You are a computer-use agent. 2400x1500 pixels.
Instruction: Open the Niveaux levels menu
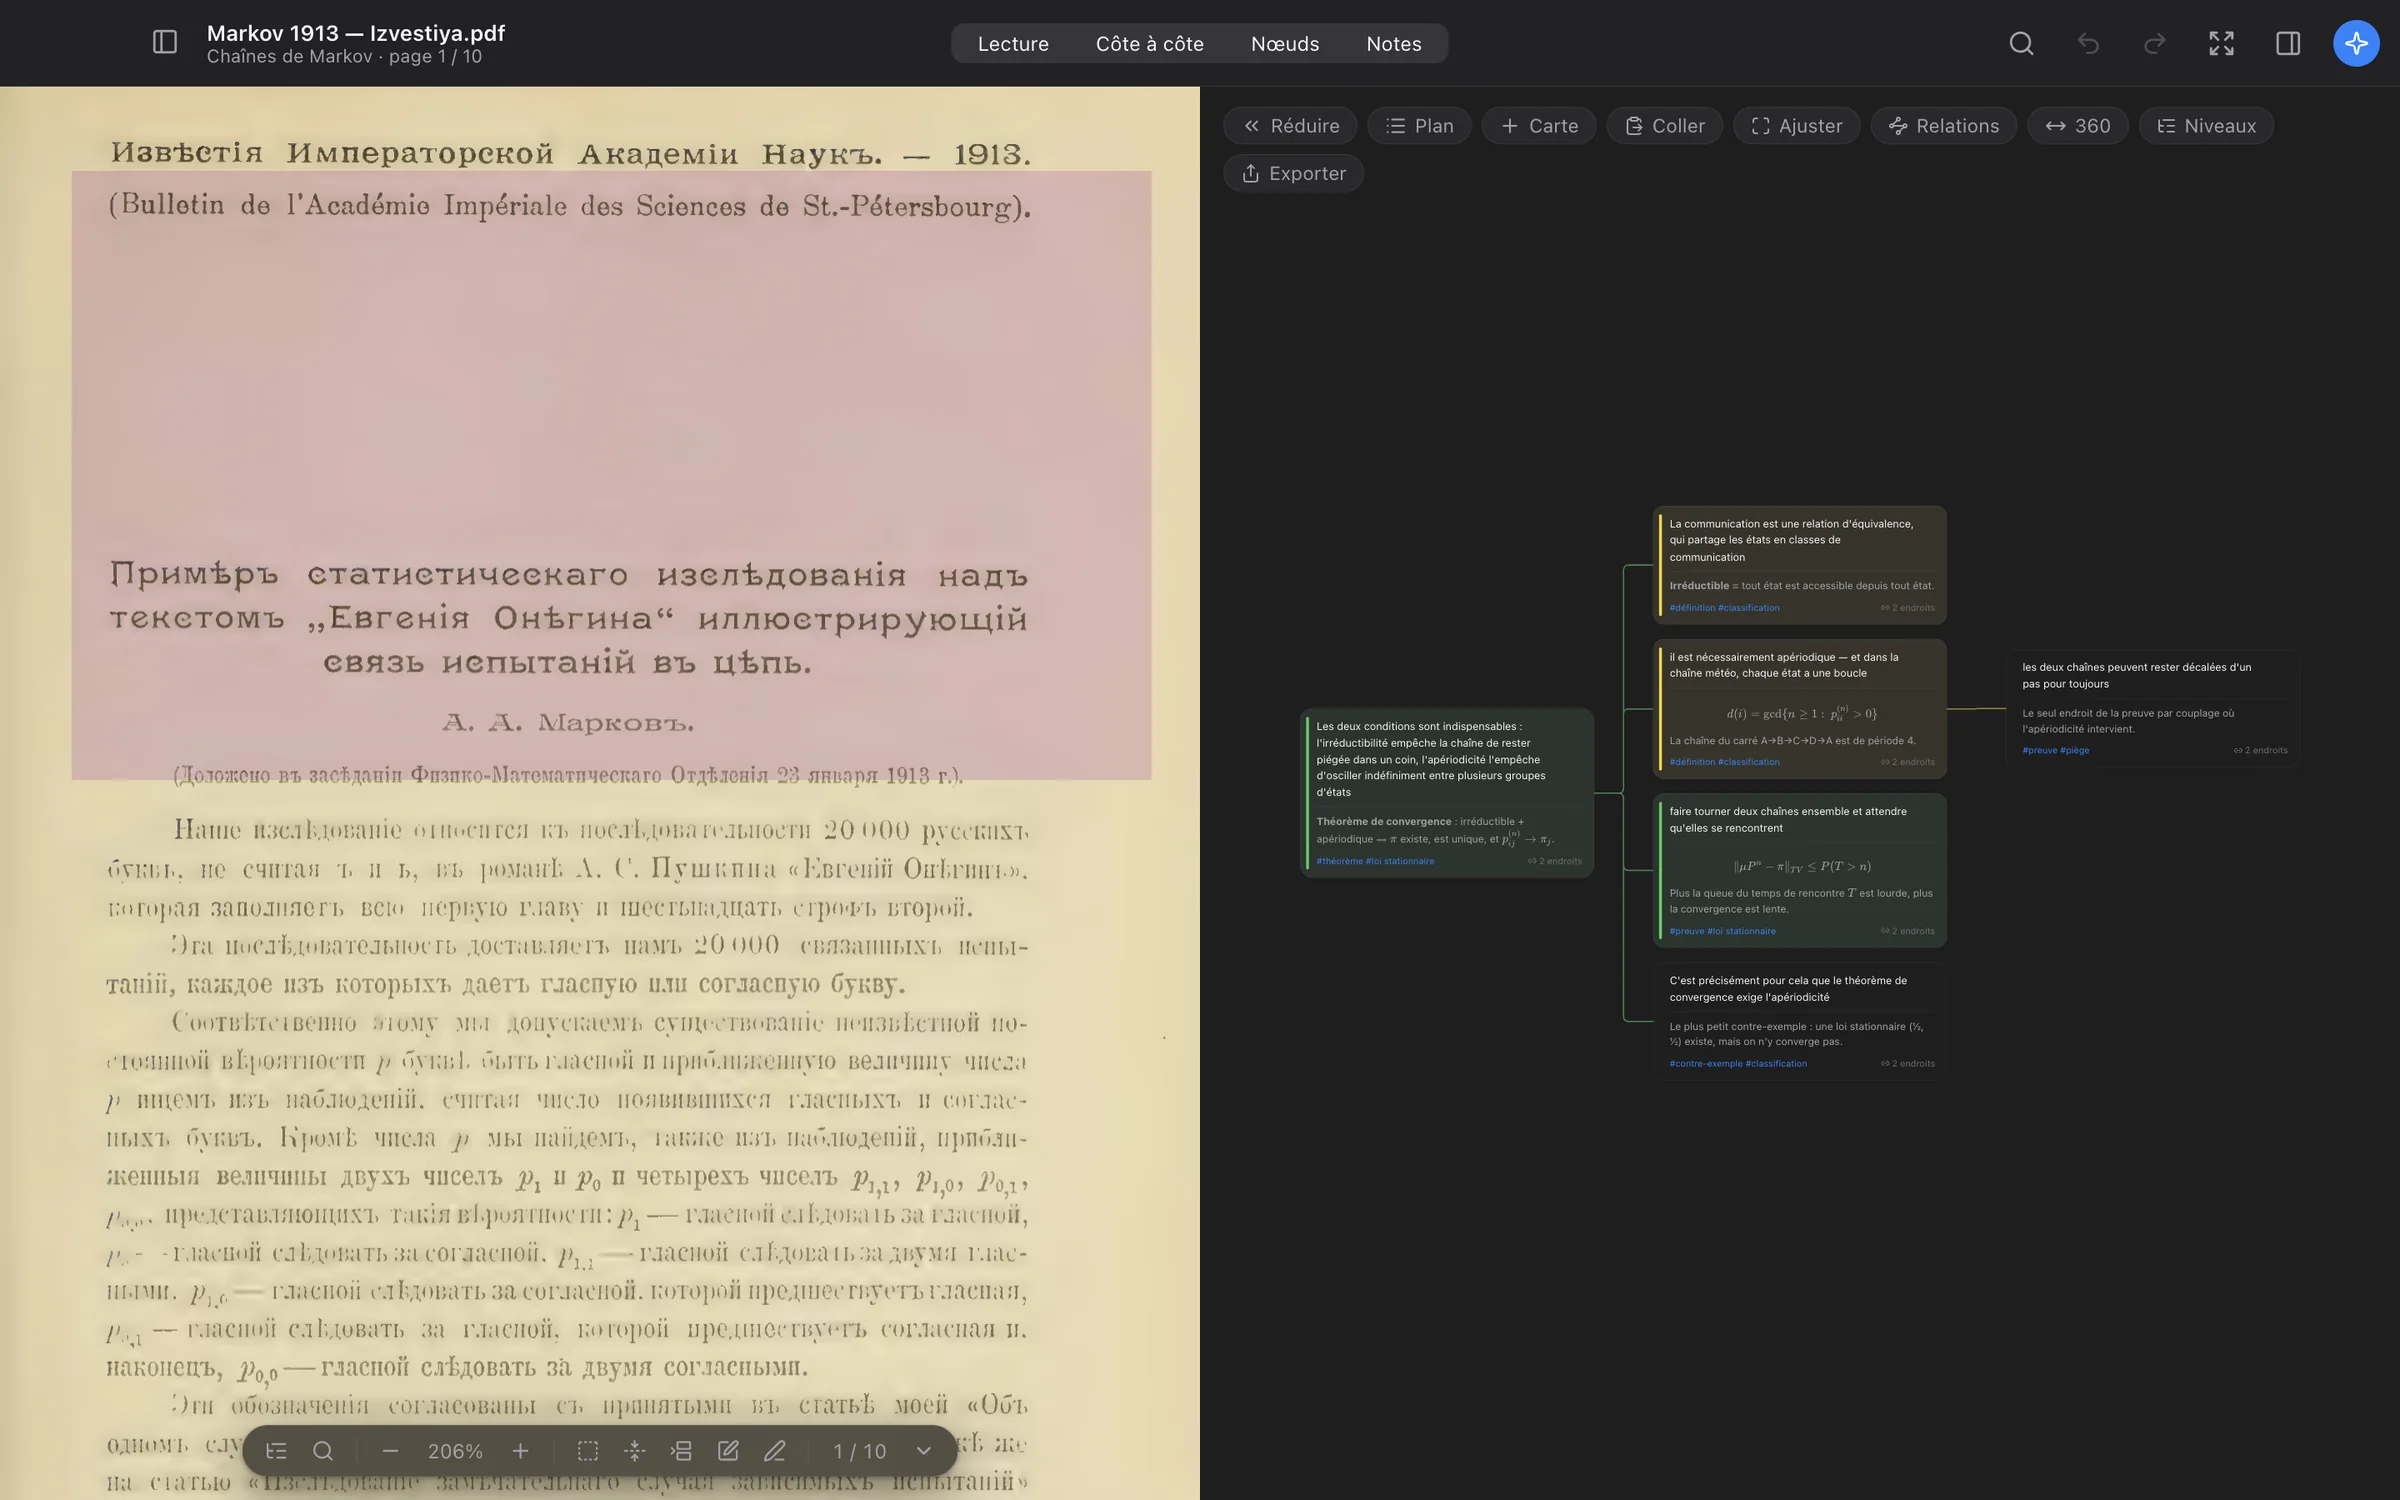(2206, 126)
